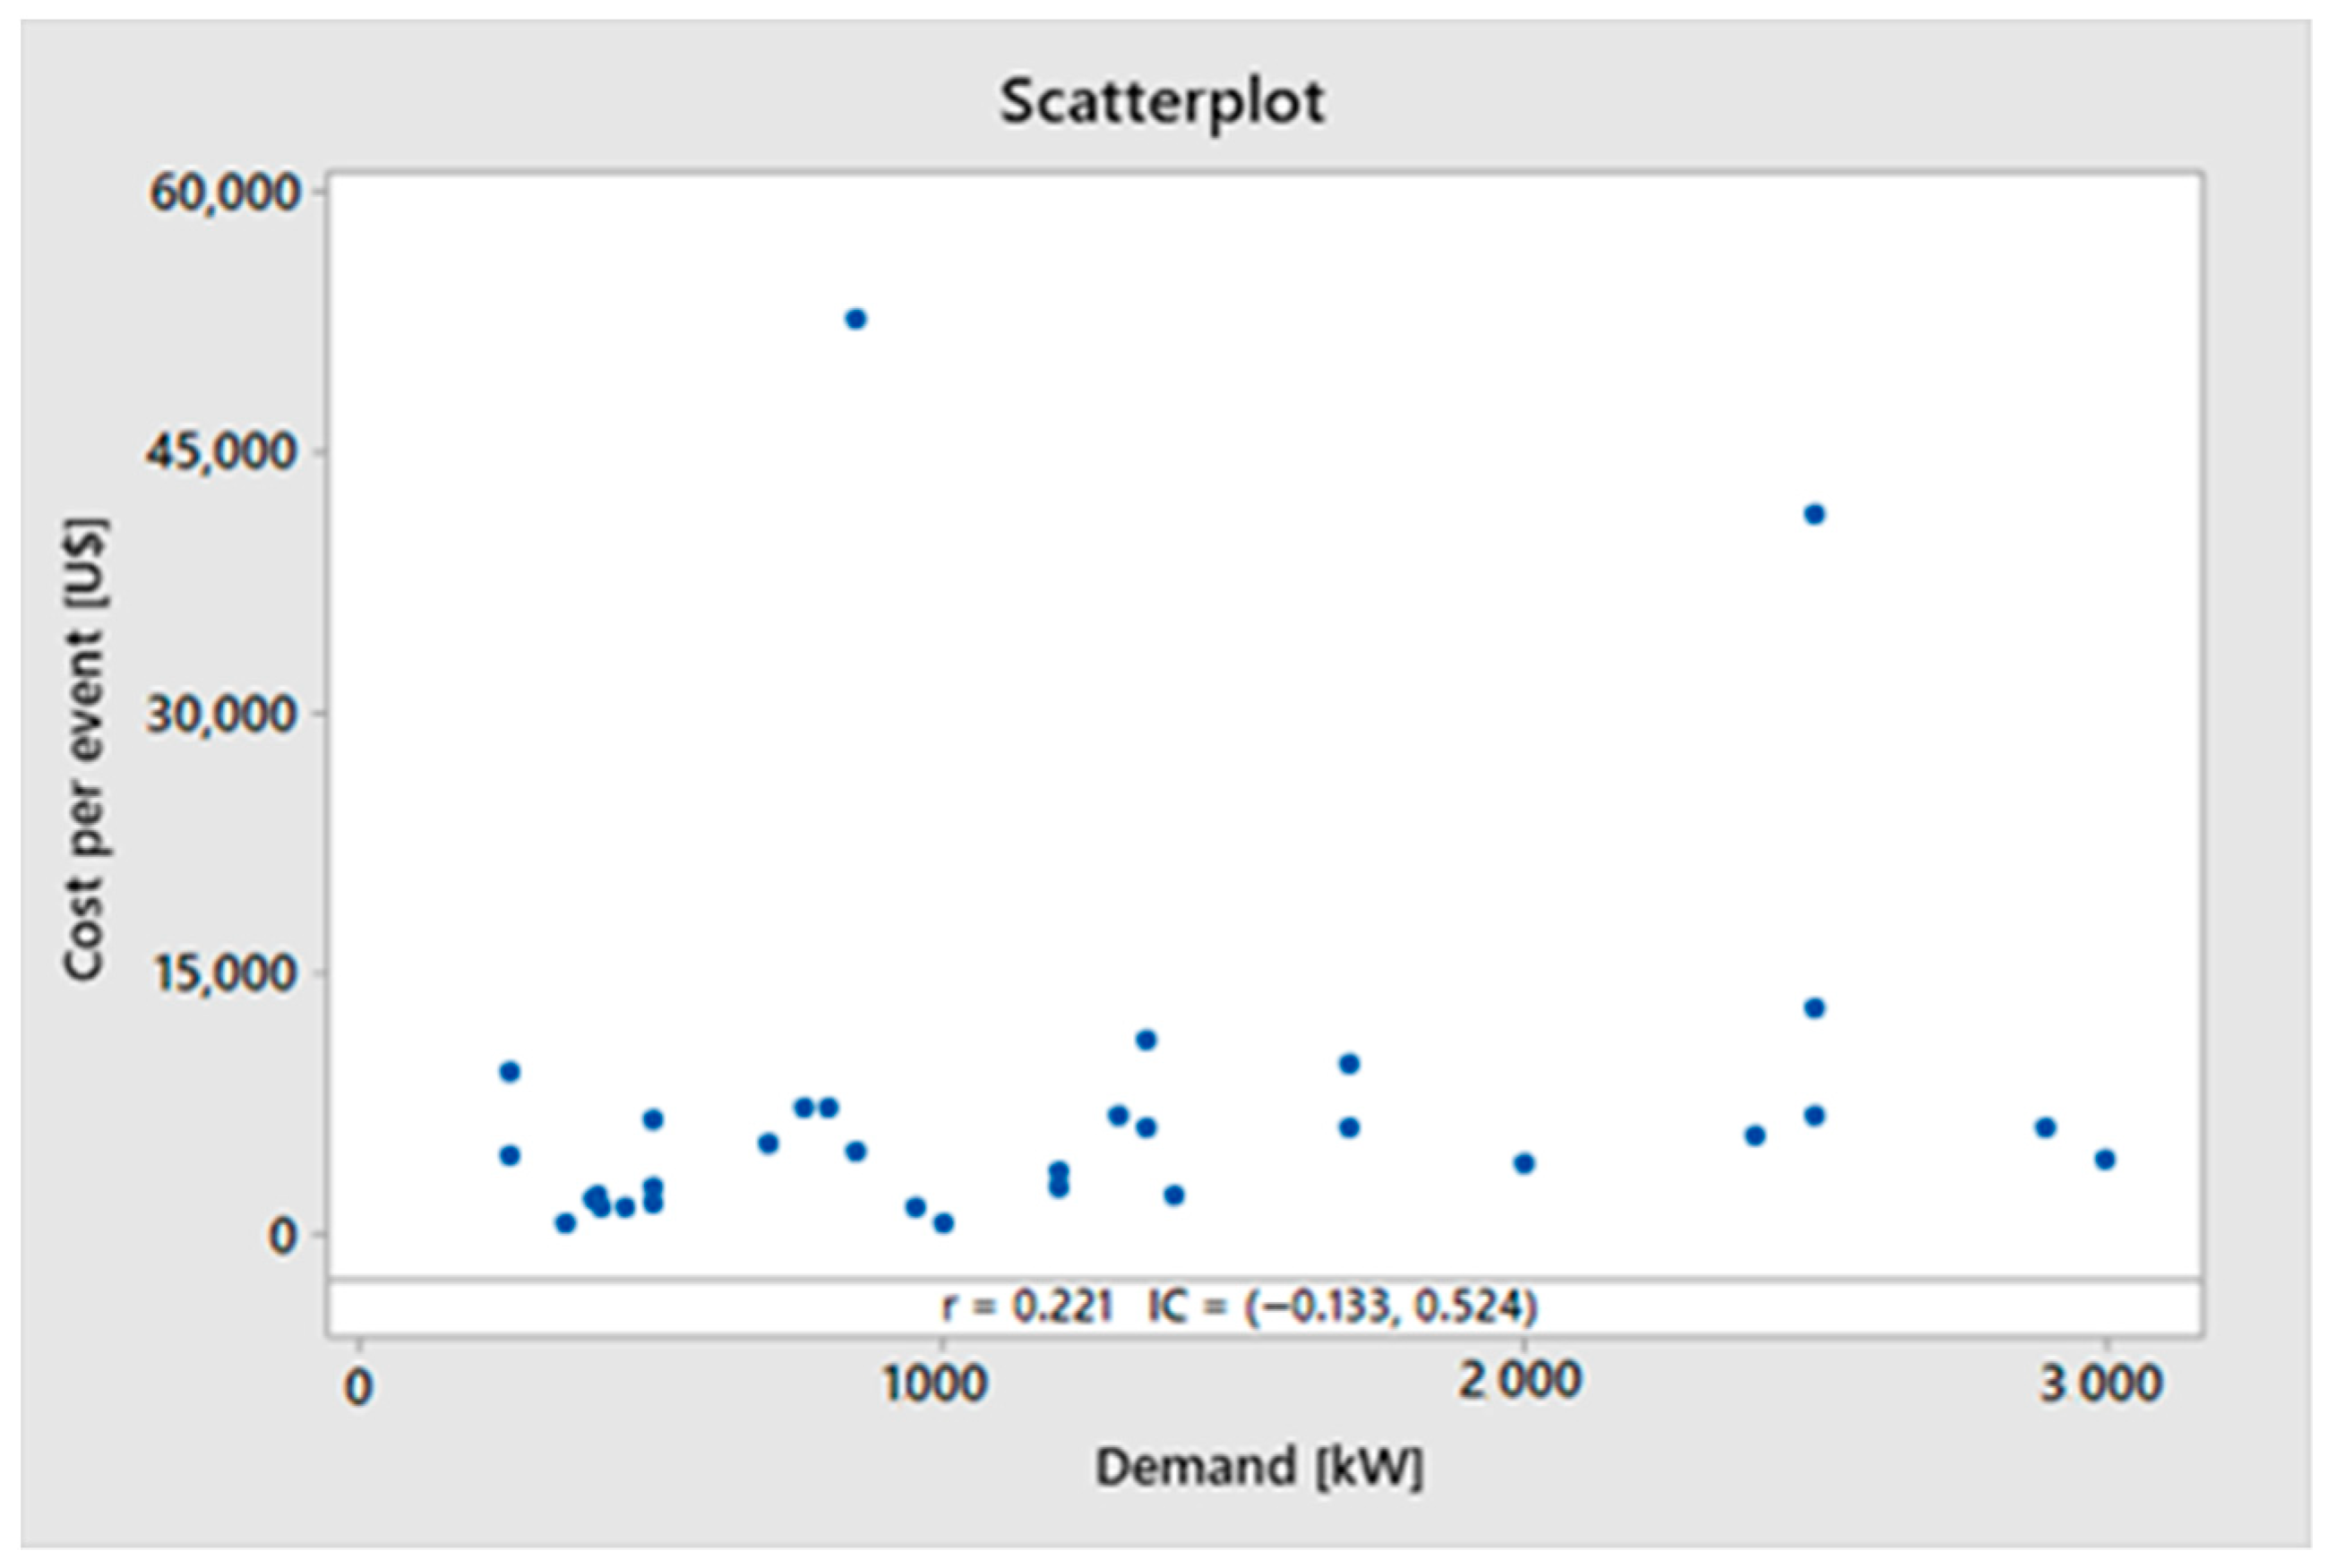Click the Scatterplot chart title

coord(1162,102)
